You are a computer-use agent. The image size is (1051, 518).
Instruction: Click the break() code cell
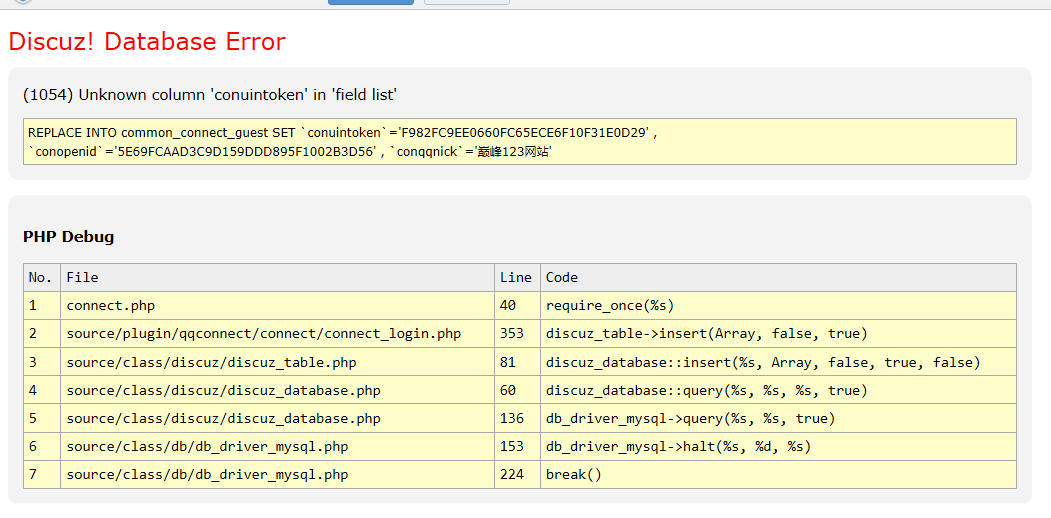pos(574,474)
